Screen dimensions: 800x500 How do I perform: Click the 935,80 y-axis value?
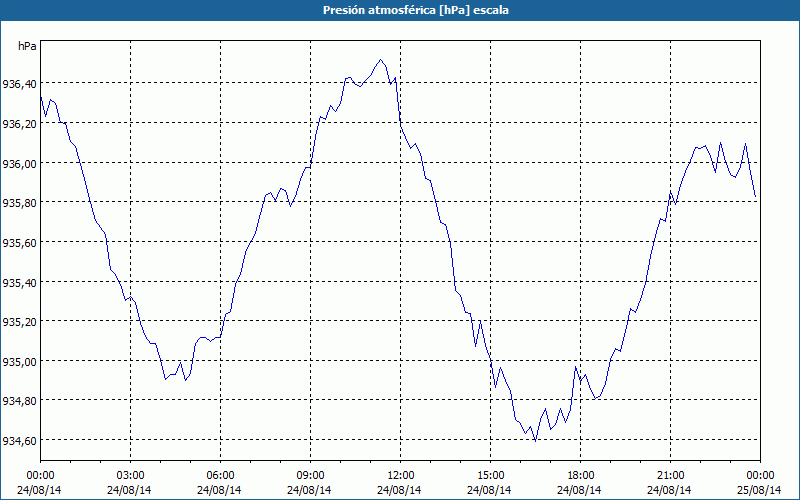coord(20,203)
